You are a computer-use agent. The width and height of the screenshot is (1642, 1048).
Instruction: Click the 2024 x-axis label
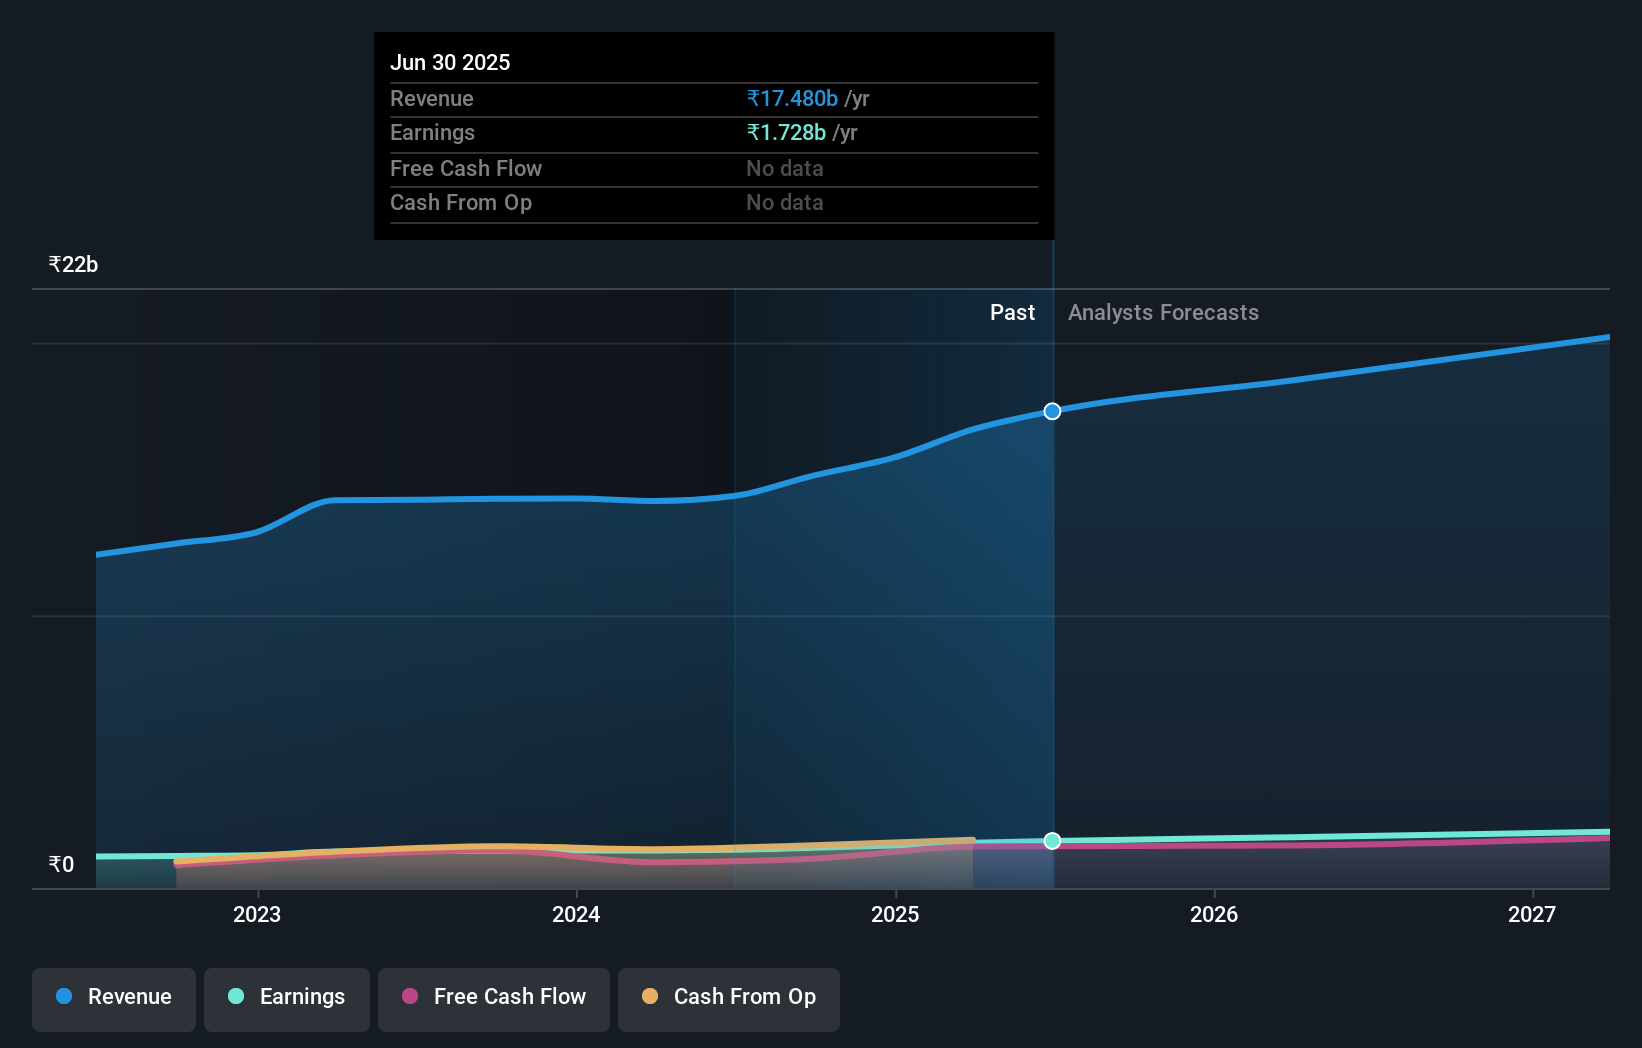576,914
